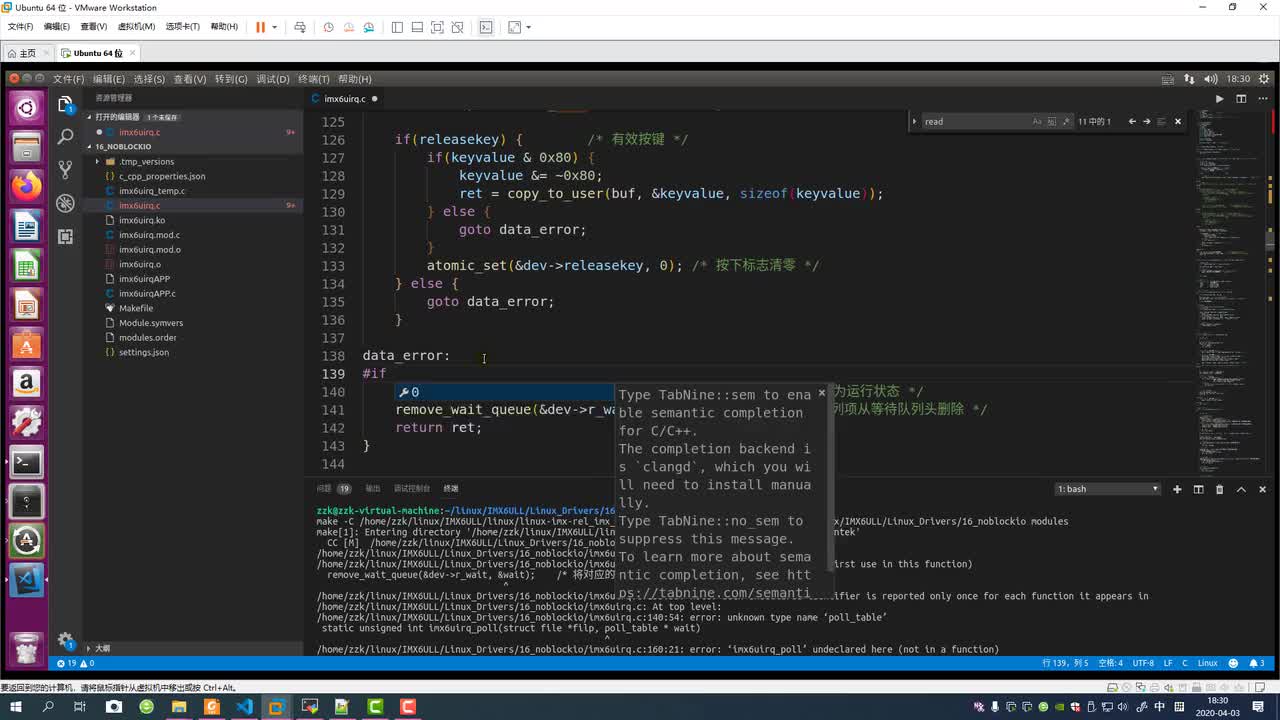Show errors and warnings count in status bar
The width and height of the screenshot is (1280, 720).
coord(76,663)
